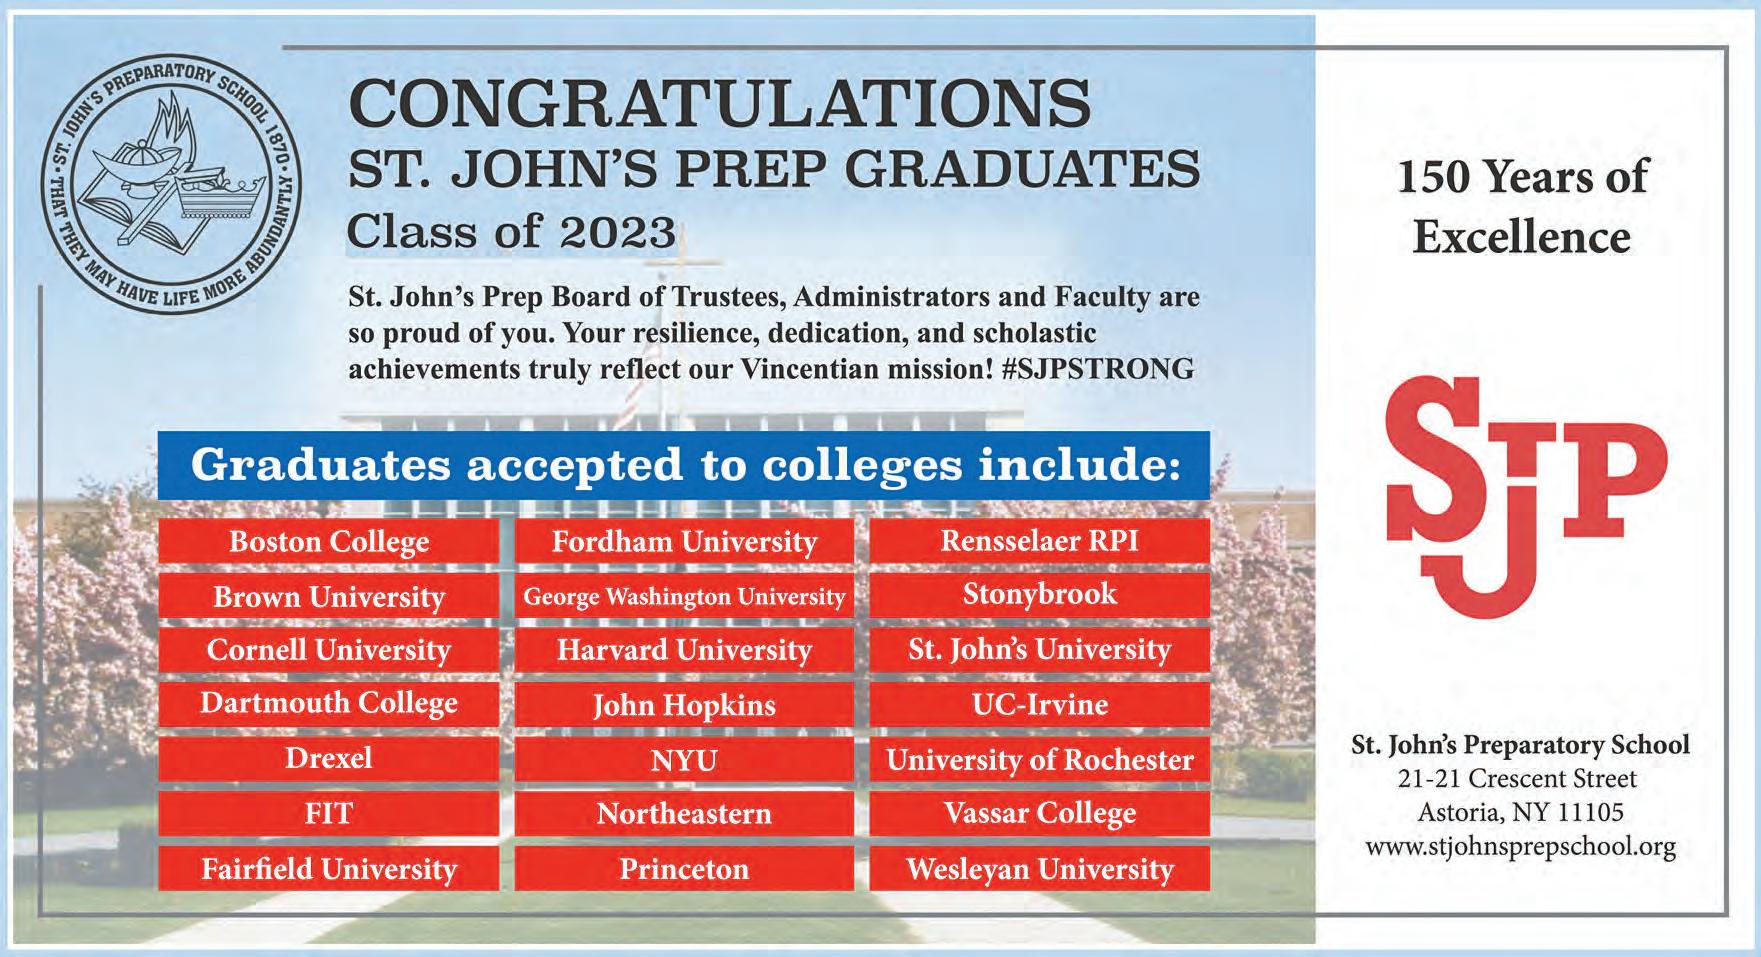Click the Harvard University label
This screenshot has width=1761, height=957.
684,650
